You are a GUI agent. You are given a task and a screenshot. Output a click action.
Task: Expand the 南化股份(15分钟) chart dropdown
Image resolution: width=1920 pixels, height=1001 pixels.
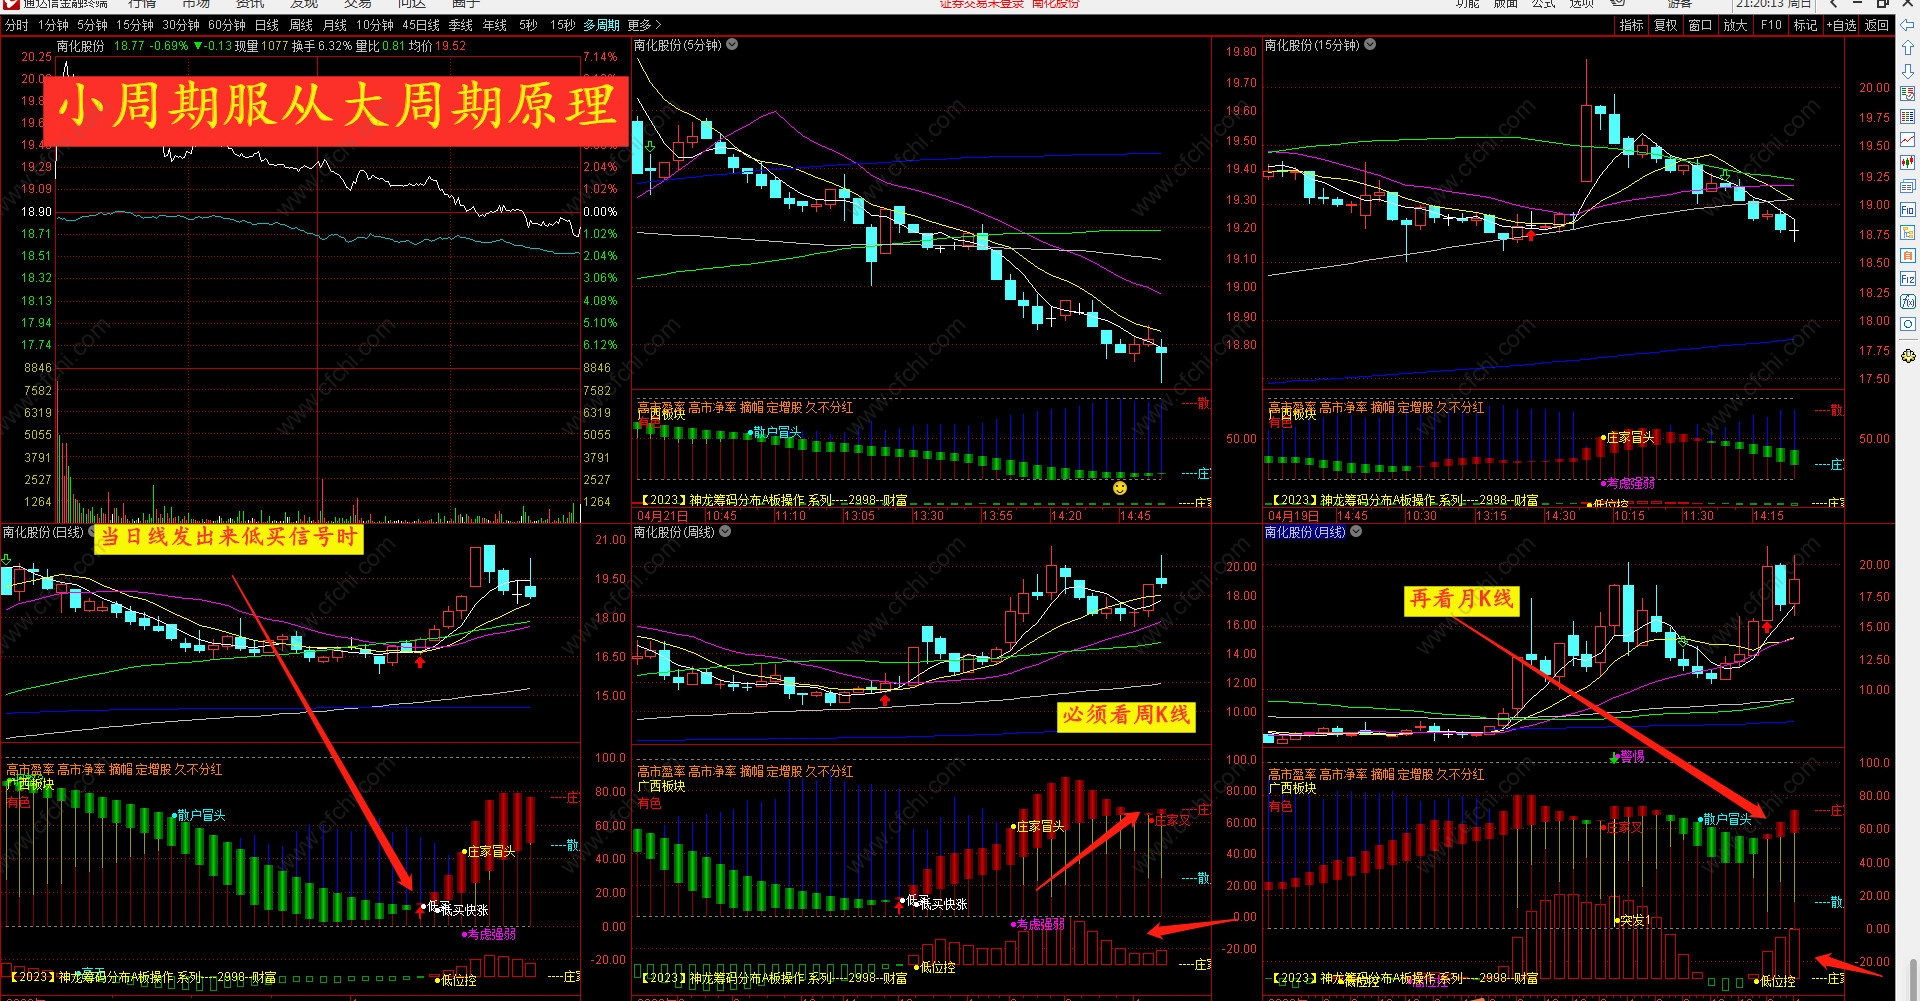[1370, 45]
